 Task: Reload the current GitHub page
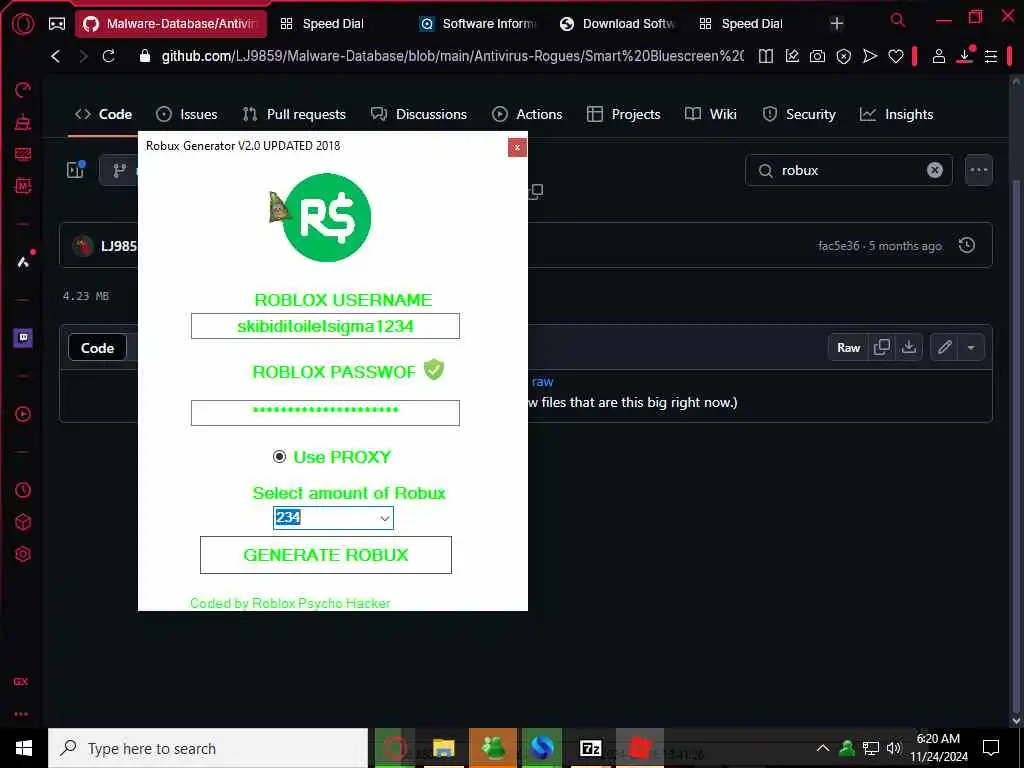(108, 56)
